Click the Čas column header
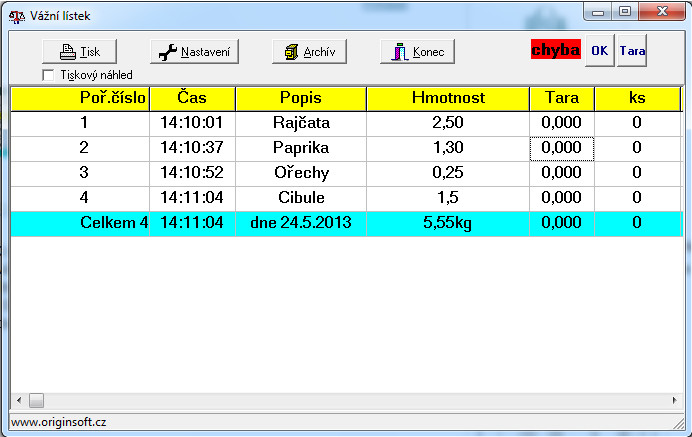692x437 pixels. [x=192, y=98]
